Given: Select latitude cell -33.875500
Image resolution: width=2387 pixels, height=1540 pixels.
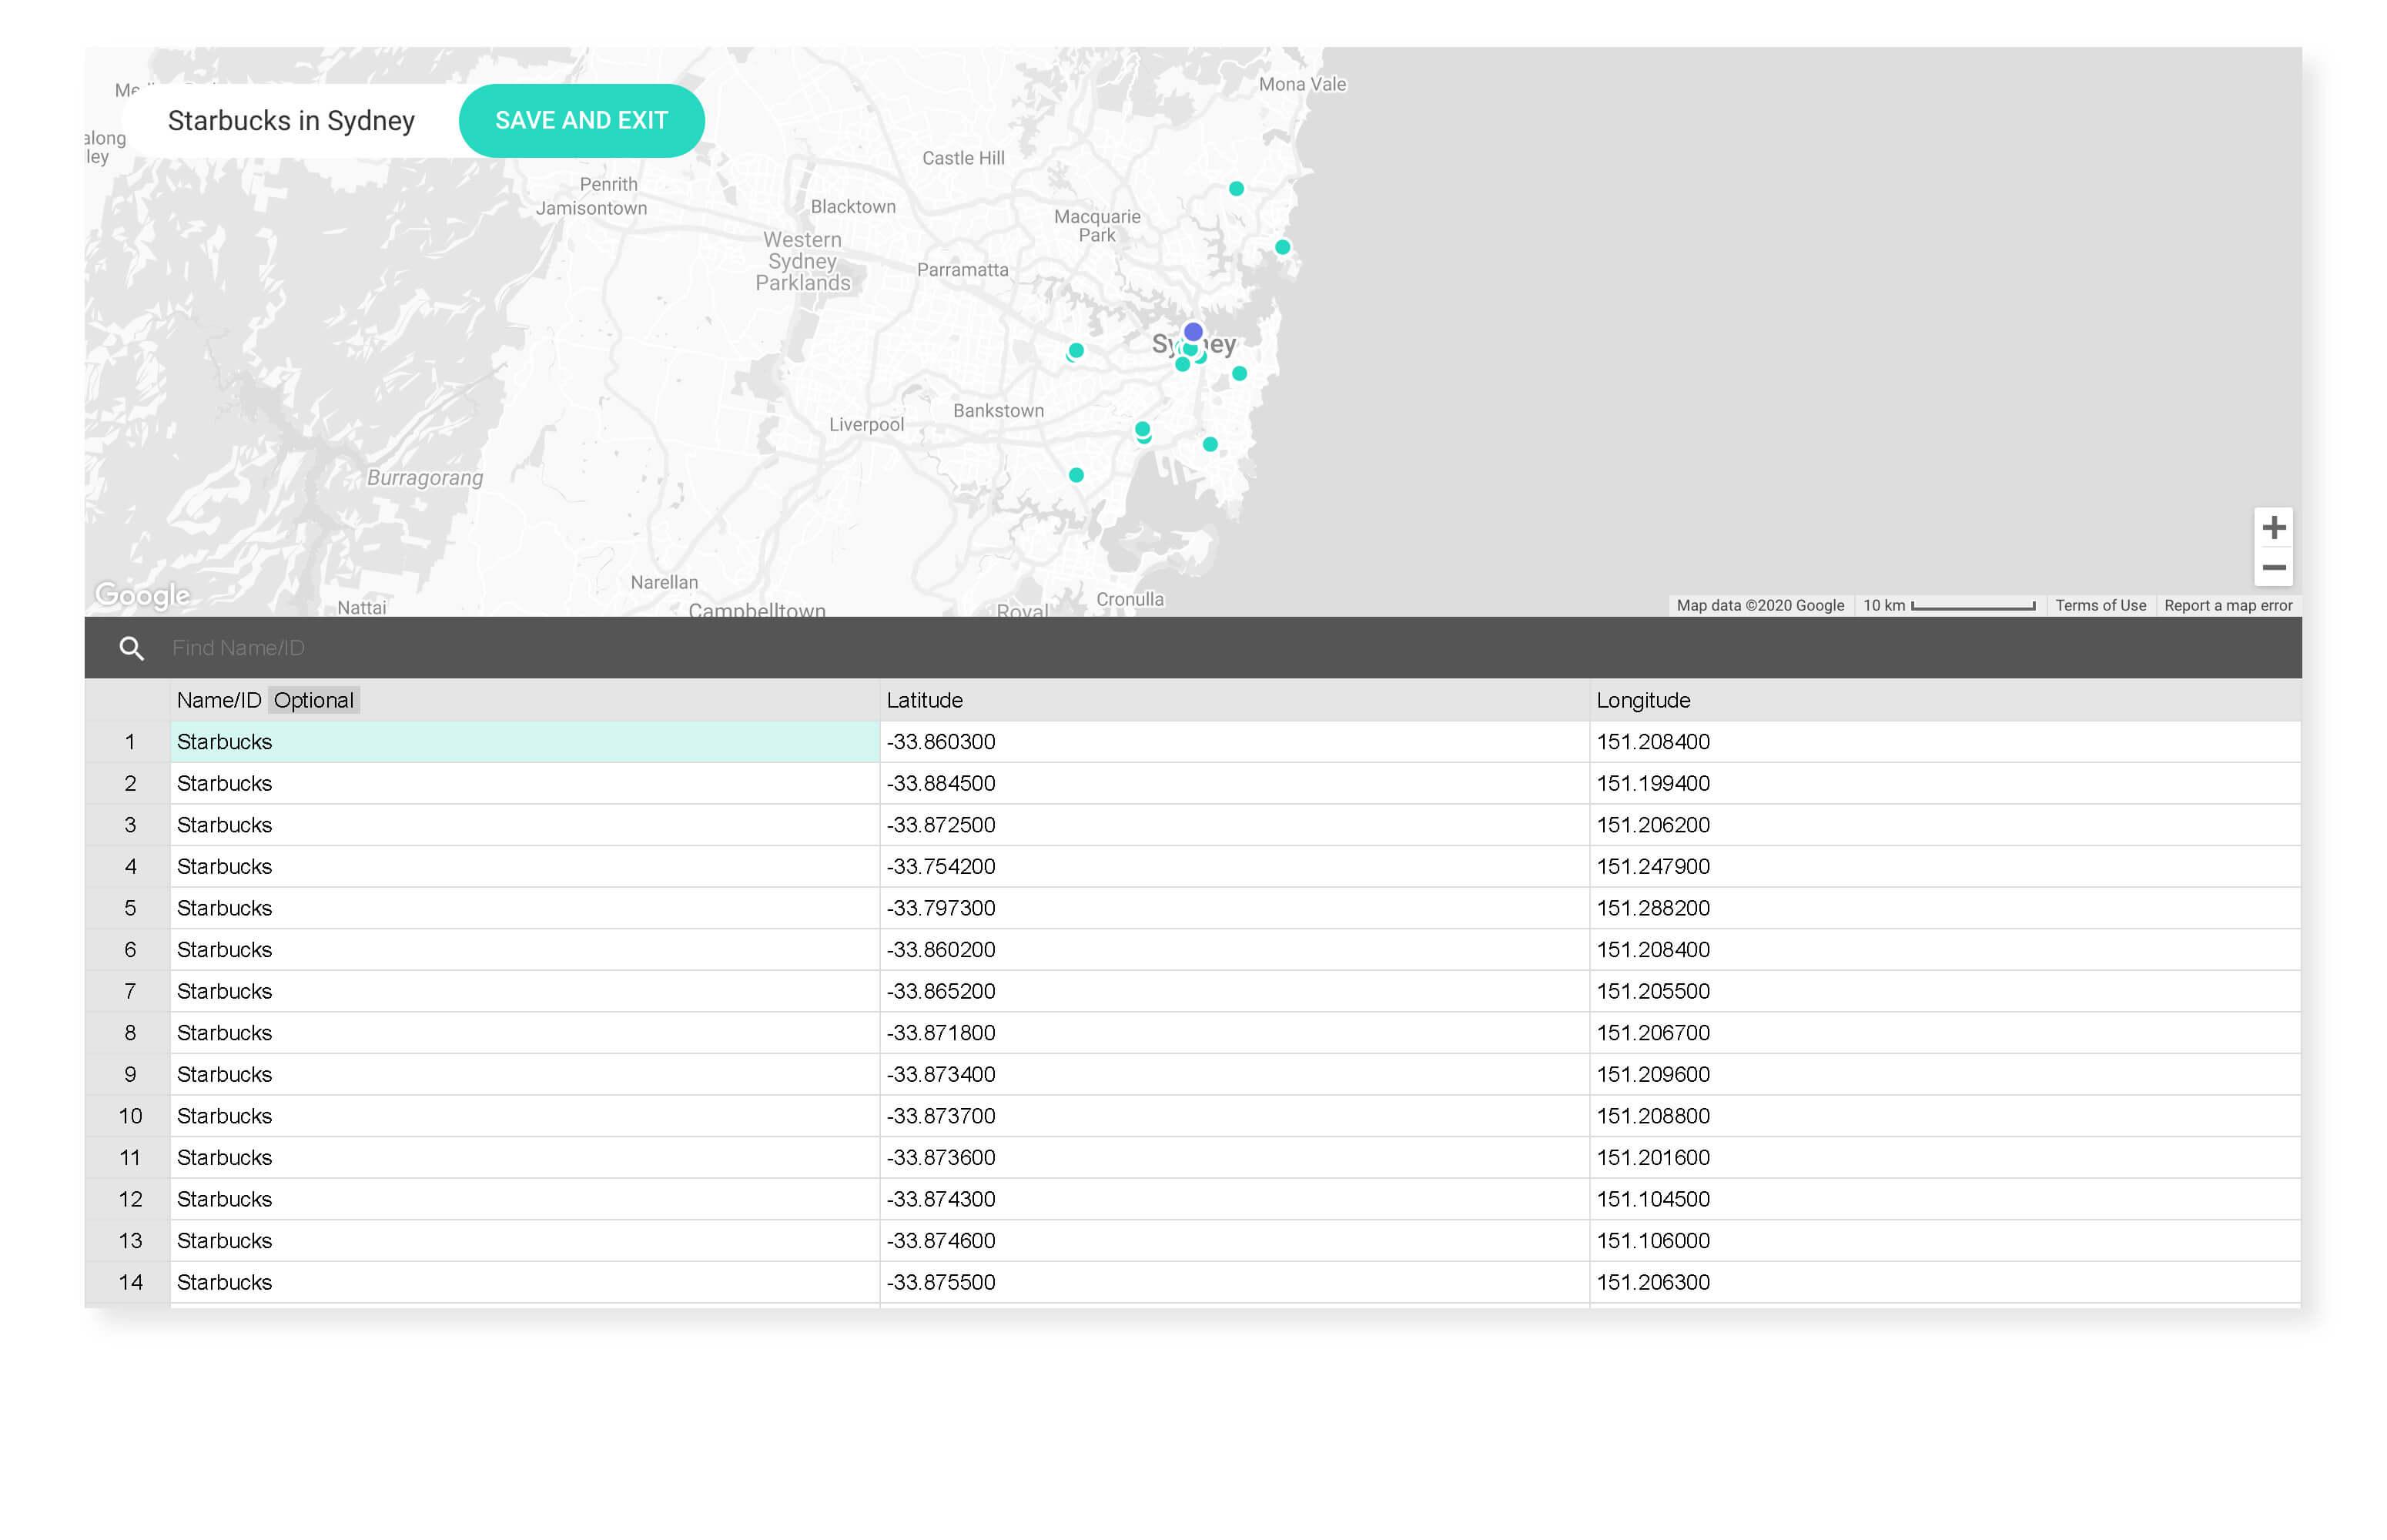Looking at the screenshot, I should tap(1235, 1282).
